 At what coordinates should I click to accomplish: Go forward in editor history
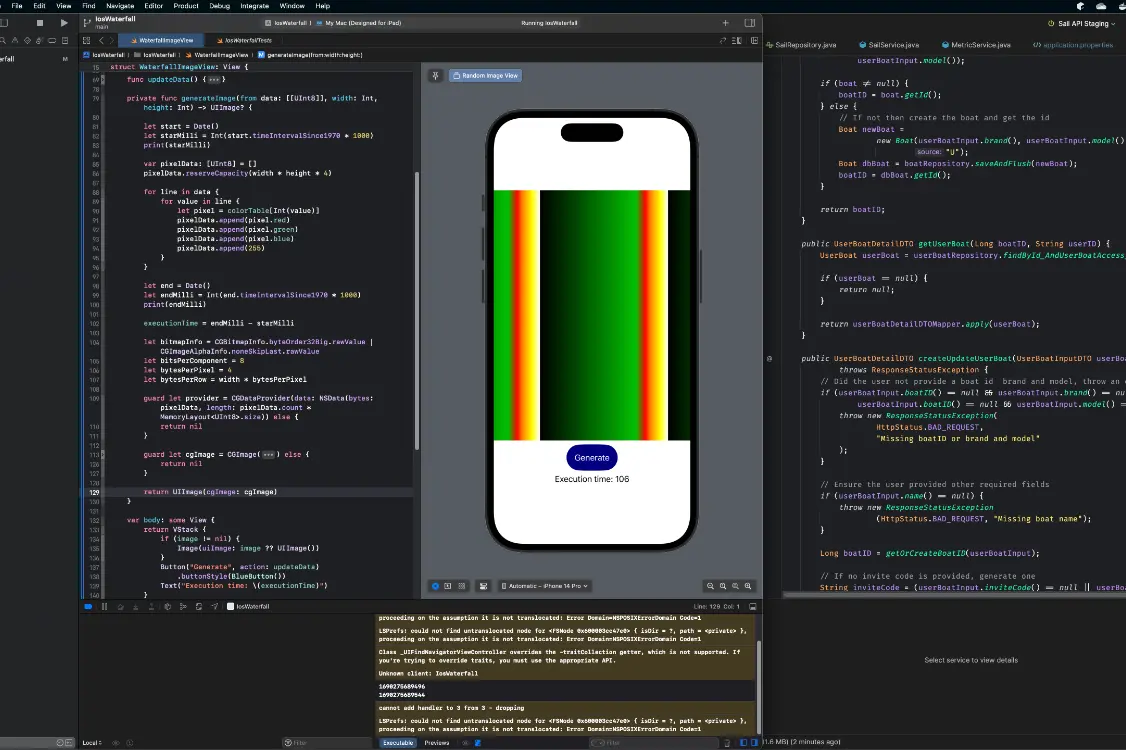tap(111, 40)
